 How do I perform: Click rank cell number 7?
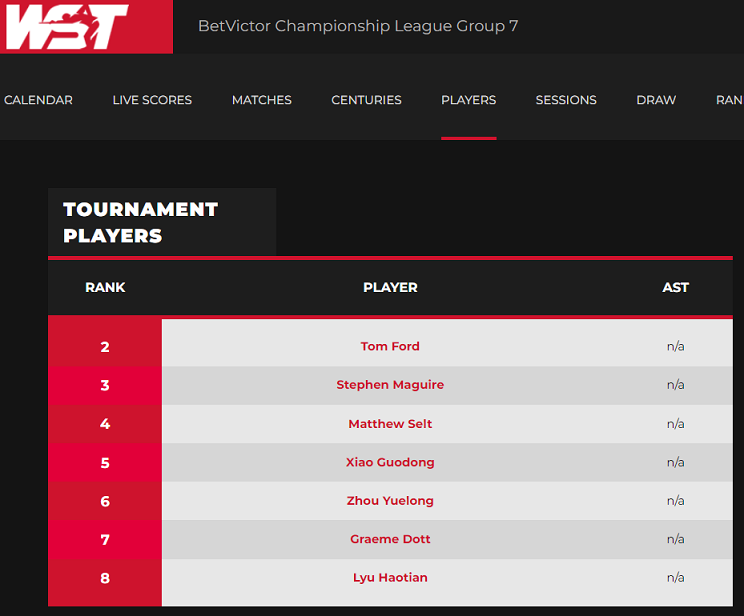point(105,540)
